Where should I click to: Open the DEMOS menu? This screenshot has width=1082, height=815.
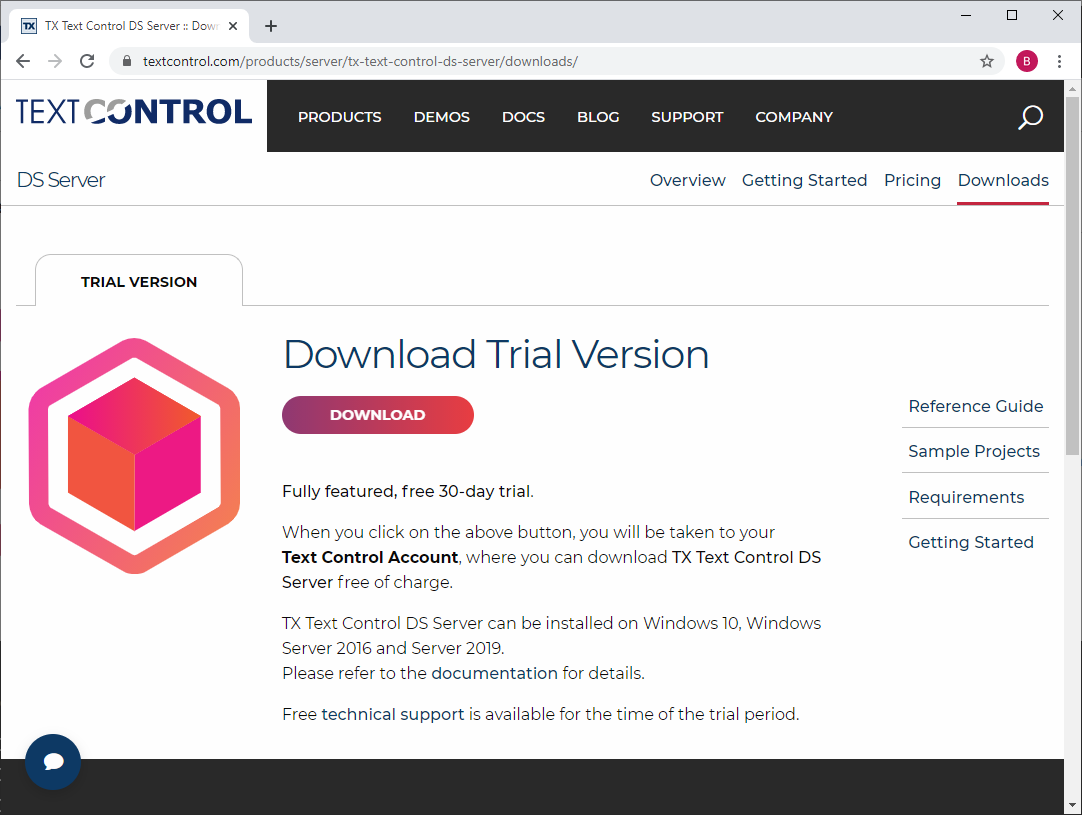tap(442, 117)
